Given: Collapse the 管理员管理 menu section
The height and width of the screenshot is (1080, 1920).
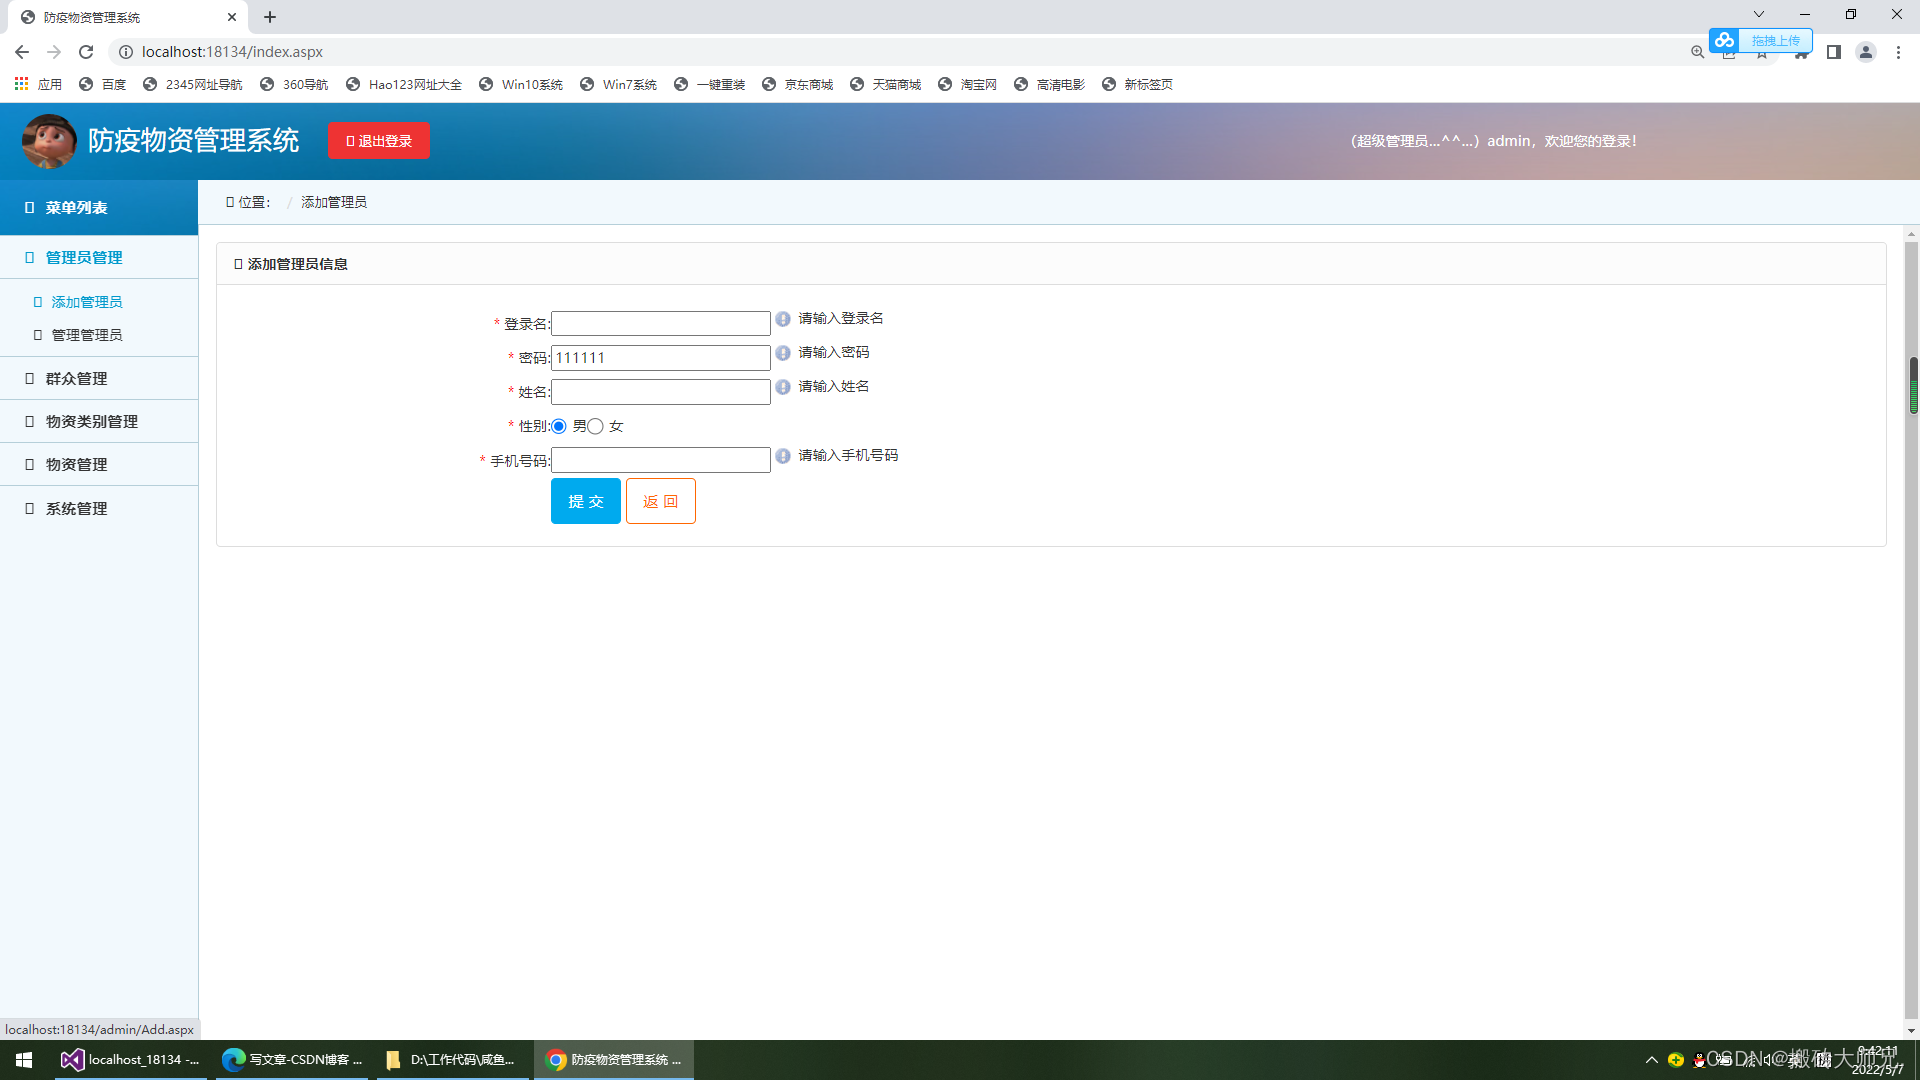Looking at the screenshot, I should [x=84, y=258].
